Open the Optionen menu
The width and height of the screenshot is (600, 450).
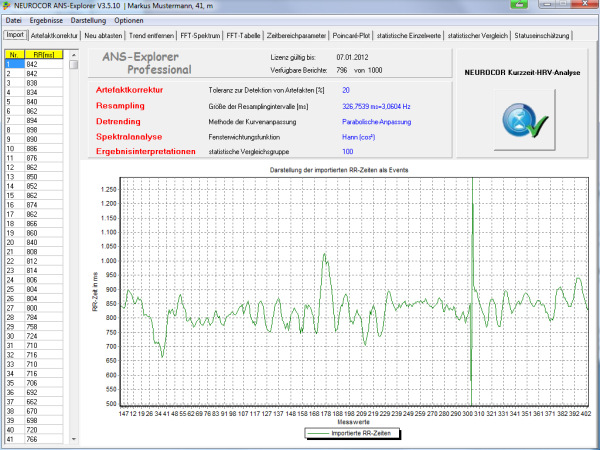click(129, 21)
